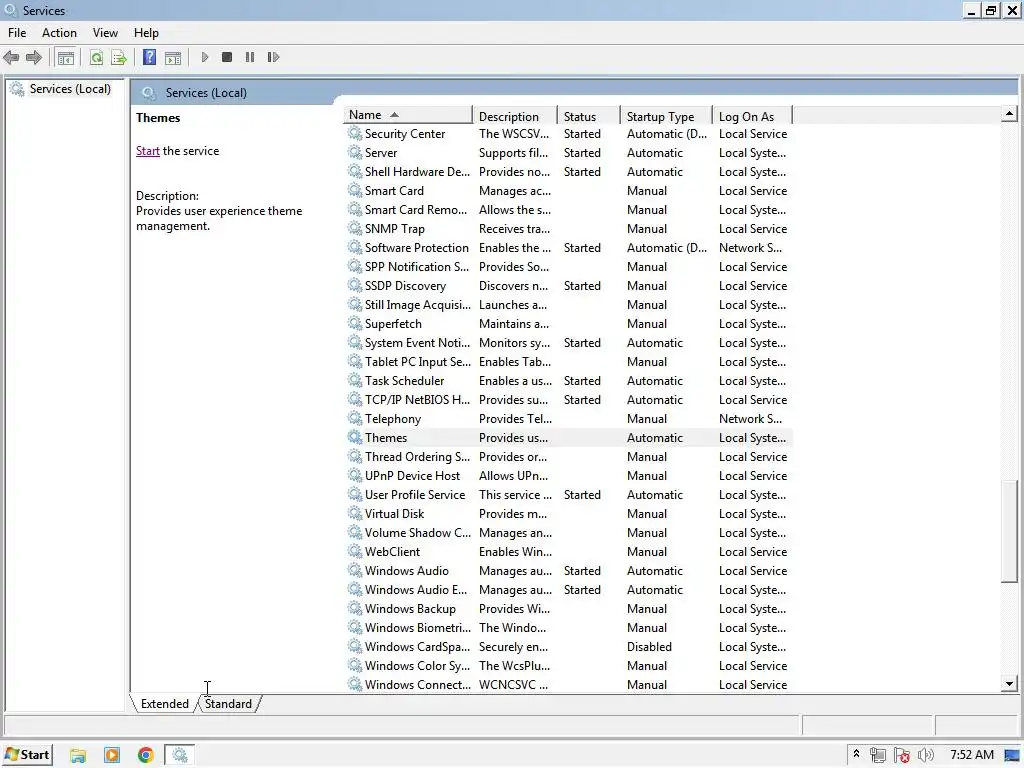Open the Windows Start button

(27, 755)
